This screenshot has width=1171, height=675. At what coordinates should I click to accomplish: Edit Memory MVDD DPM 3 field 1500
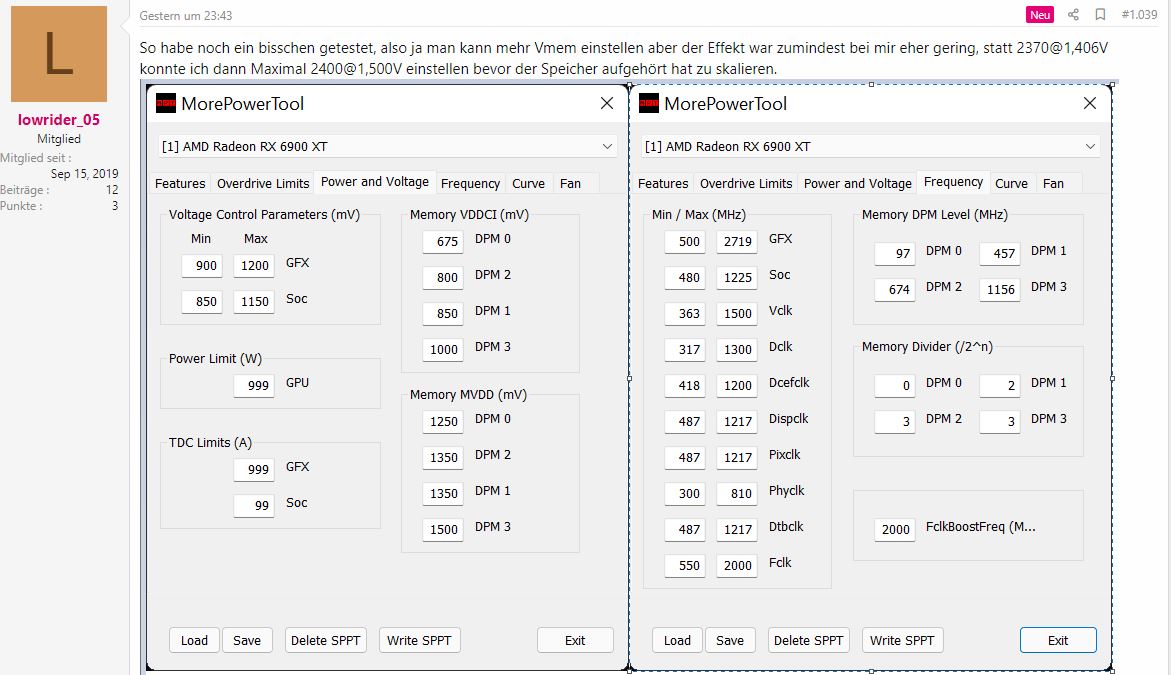(443, 529)
